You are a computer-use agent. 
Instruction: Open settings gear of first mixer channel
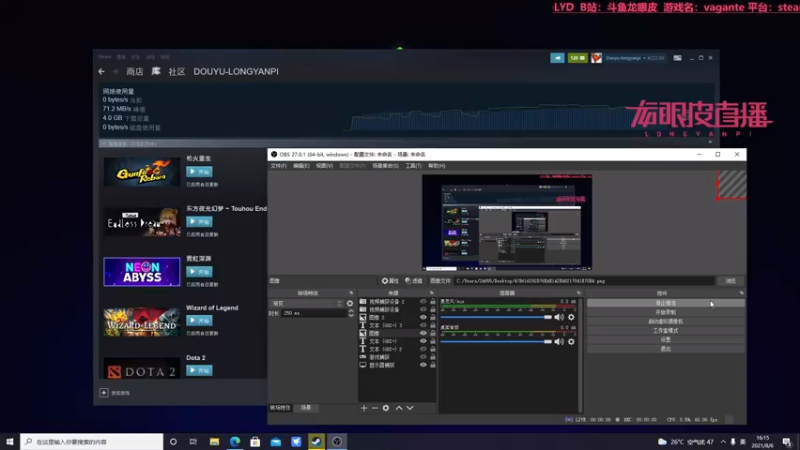571,317
